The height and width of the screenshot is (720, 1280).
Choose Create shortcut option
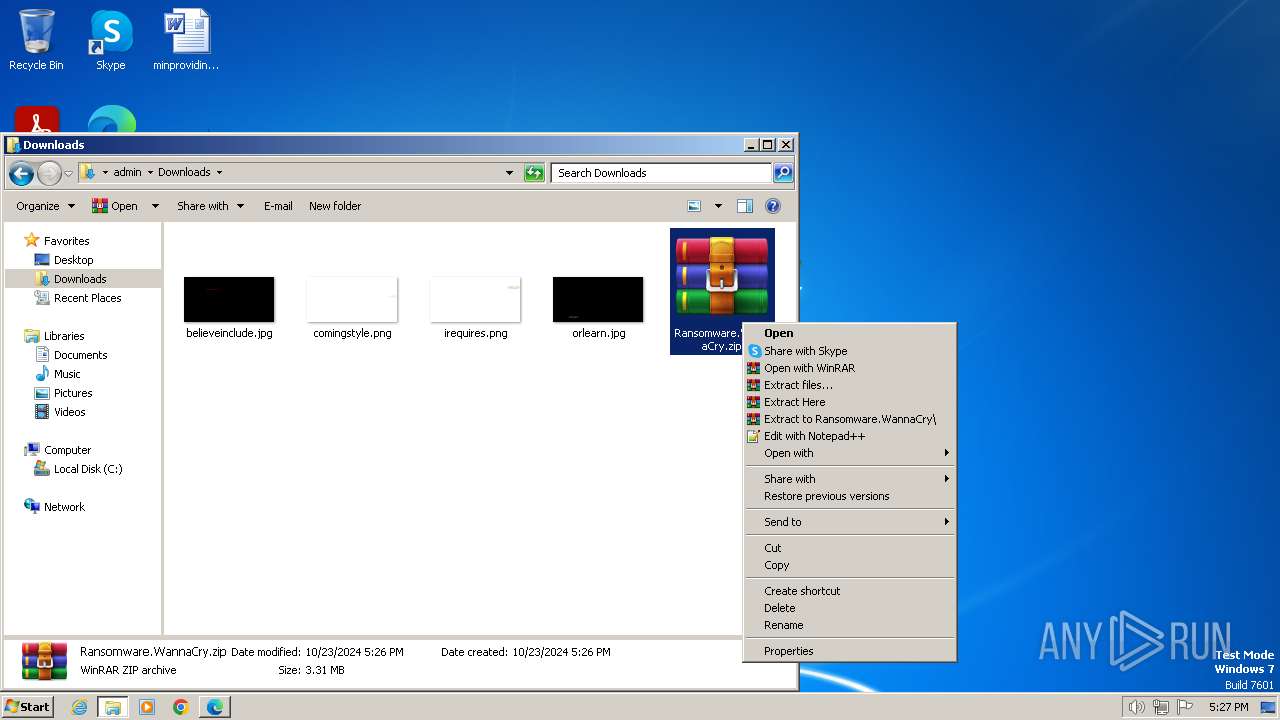click(x=850, y=591)
